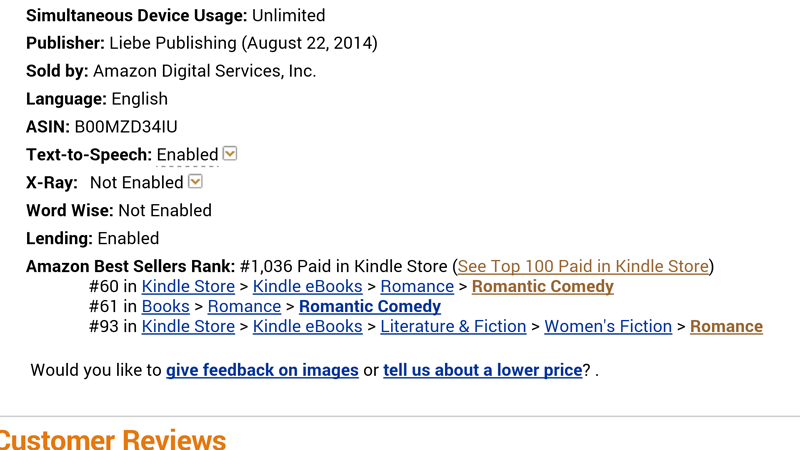Screen dimensions: 800x450
Task: Open Books link in #61 ranking
Action: 166,306
